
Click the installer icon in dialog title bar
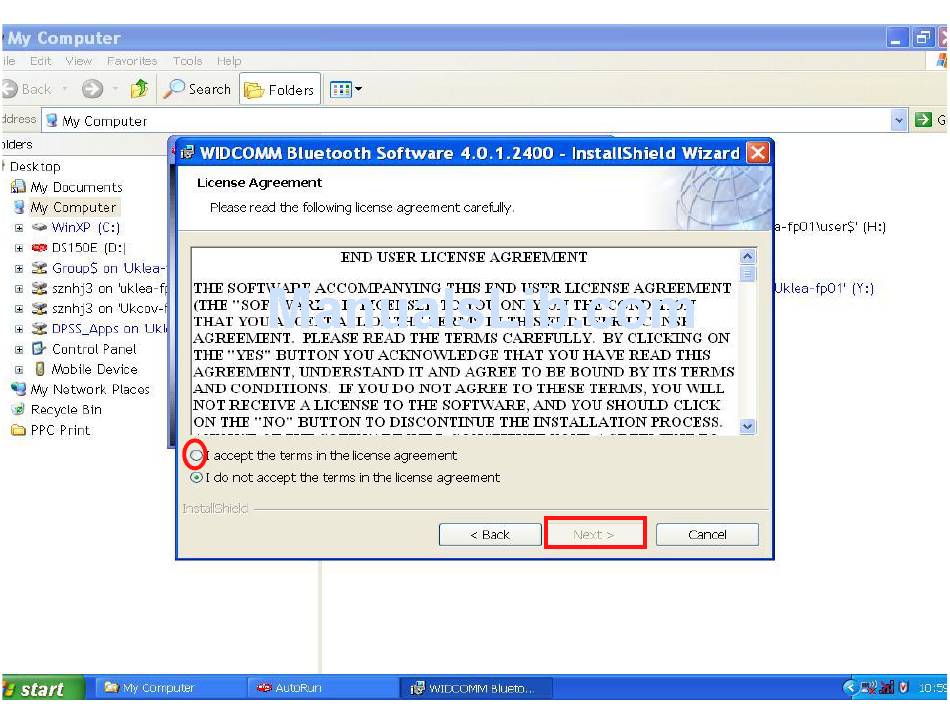click(187, 153)
